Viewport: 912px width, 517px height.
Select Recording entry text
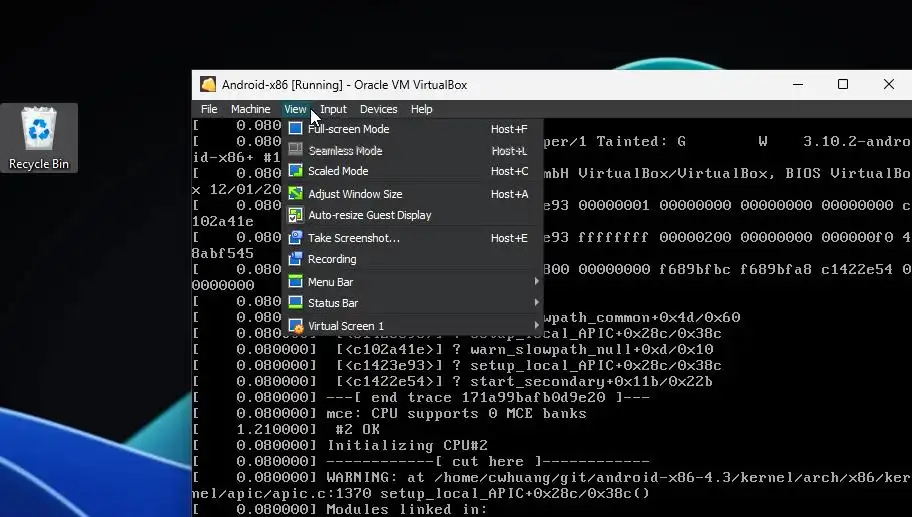point(332,259)
